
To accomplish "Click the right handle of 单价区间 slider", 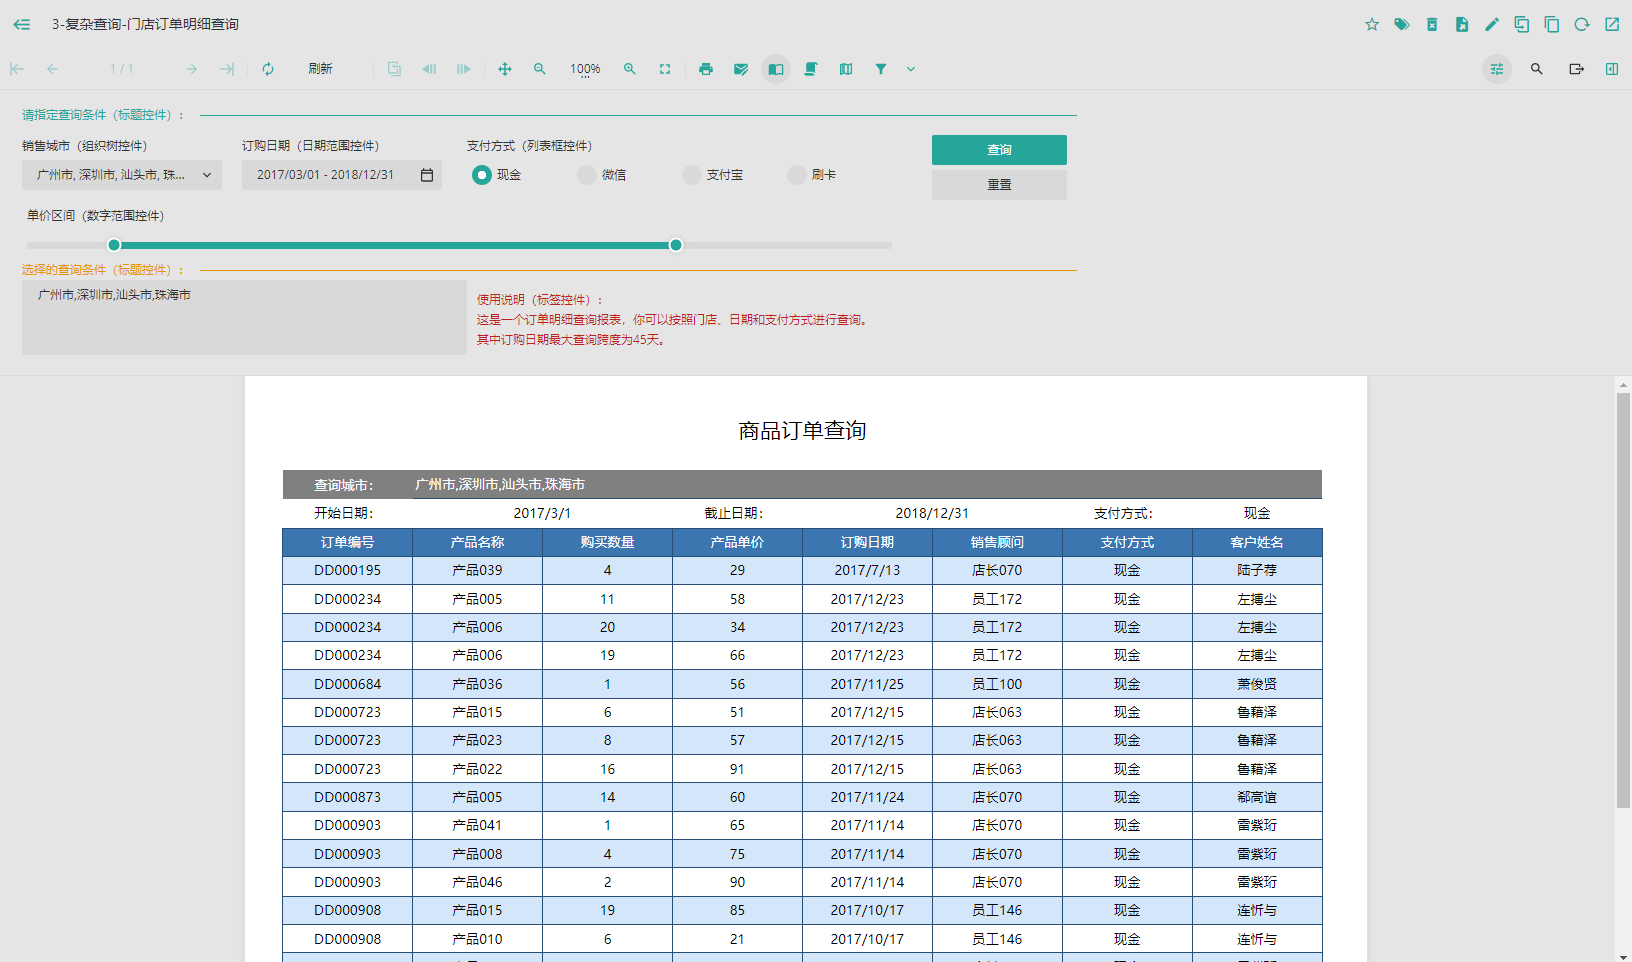I will (x=676, y=245).
